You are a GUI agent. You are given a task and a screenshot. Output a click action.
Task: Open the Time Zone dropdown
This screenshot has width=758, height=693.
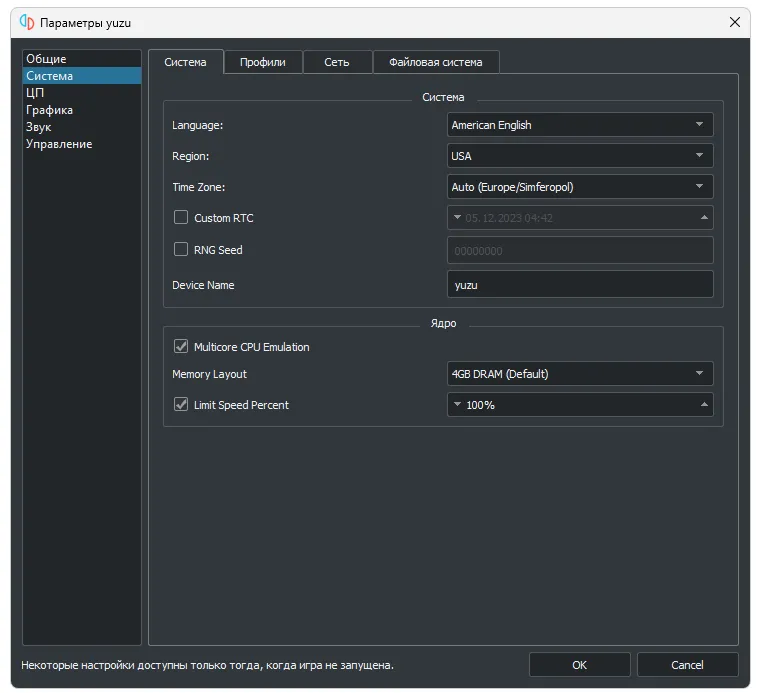(x=580, y=187)
